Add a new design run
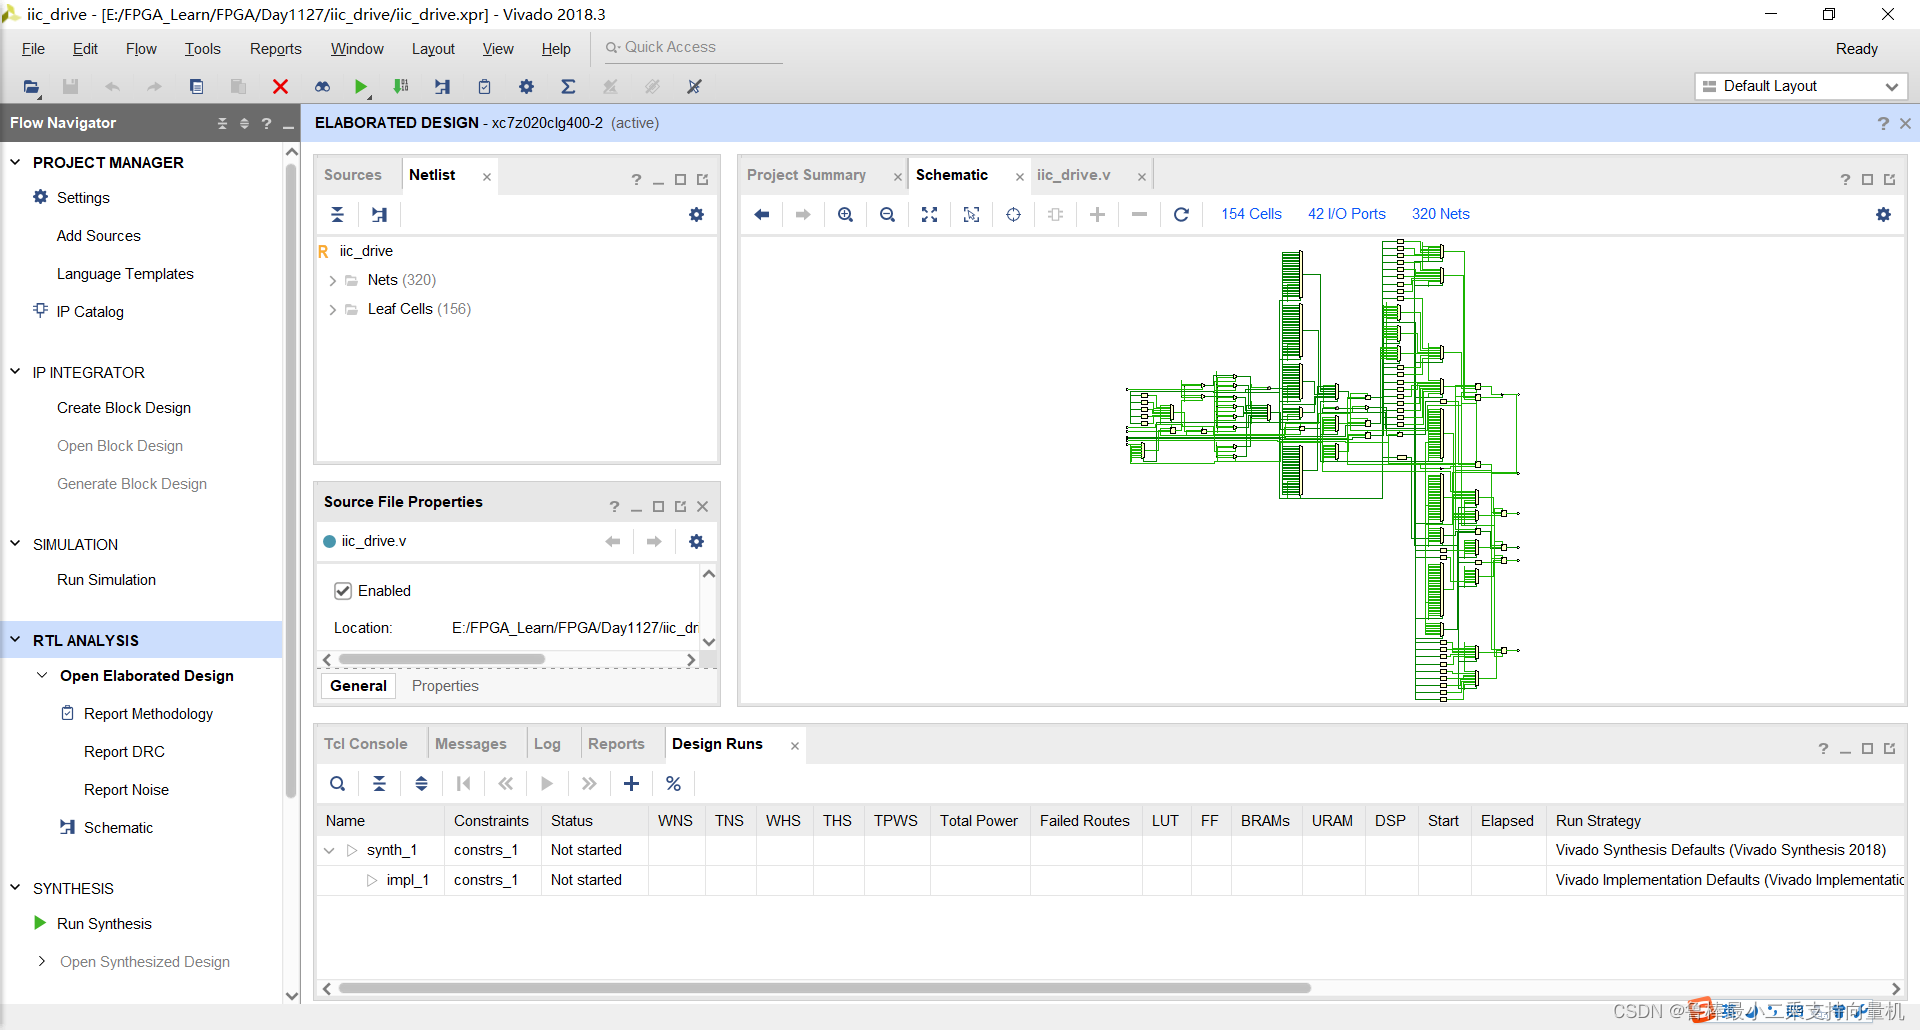 [631, 784]
